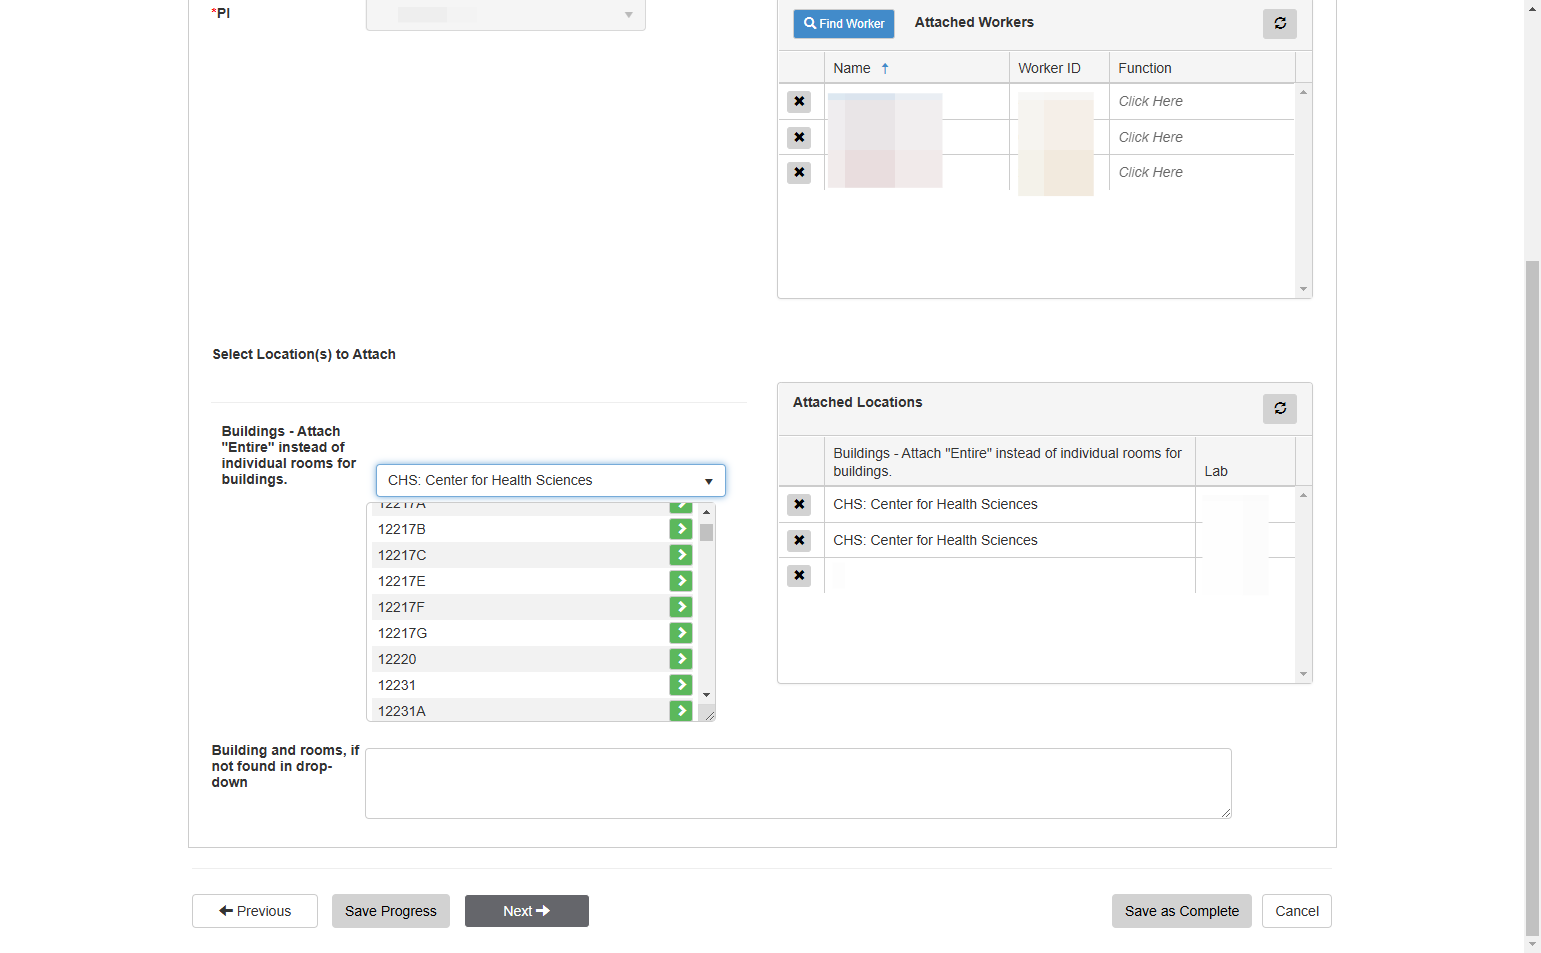Viewport: 1541px width, 953px height.
Task: Remove the blank attached location row
Action: [x=799, y=575]
